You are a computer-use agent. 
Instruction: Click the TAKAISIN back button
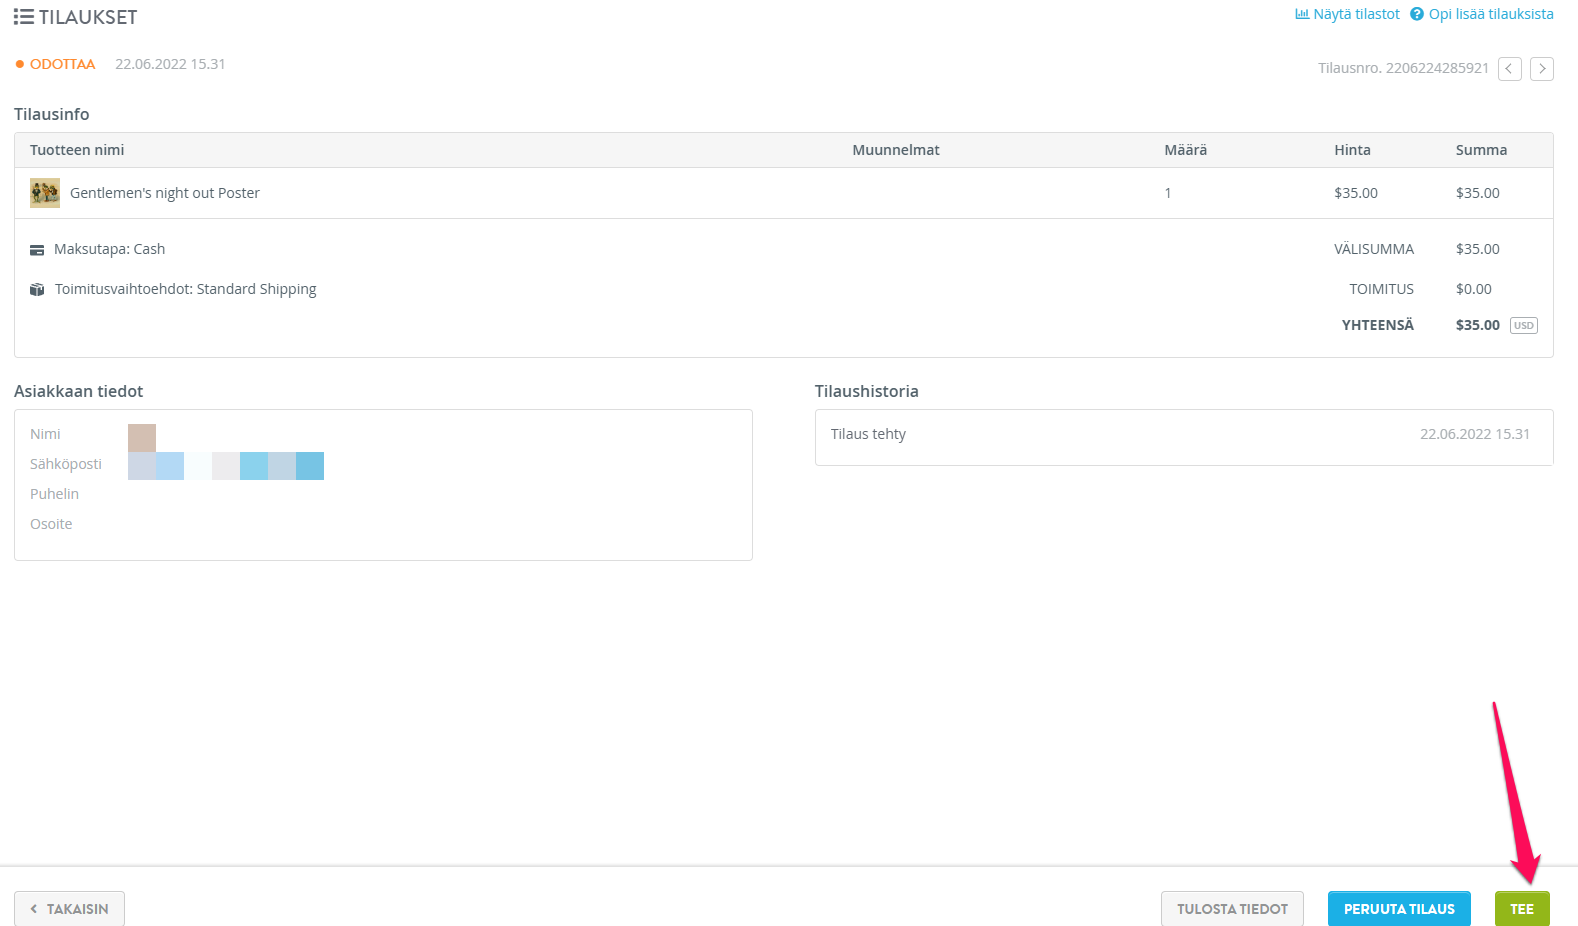coord(69,909)
